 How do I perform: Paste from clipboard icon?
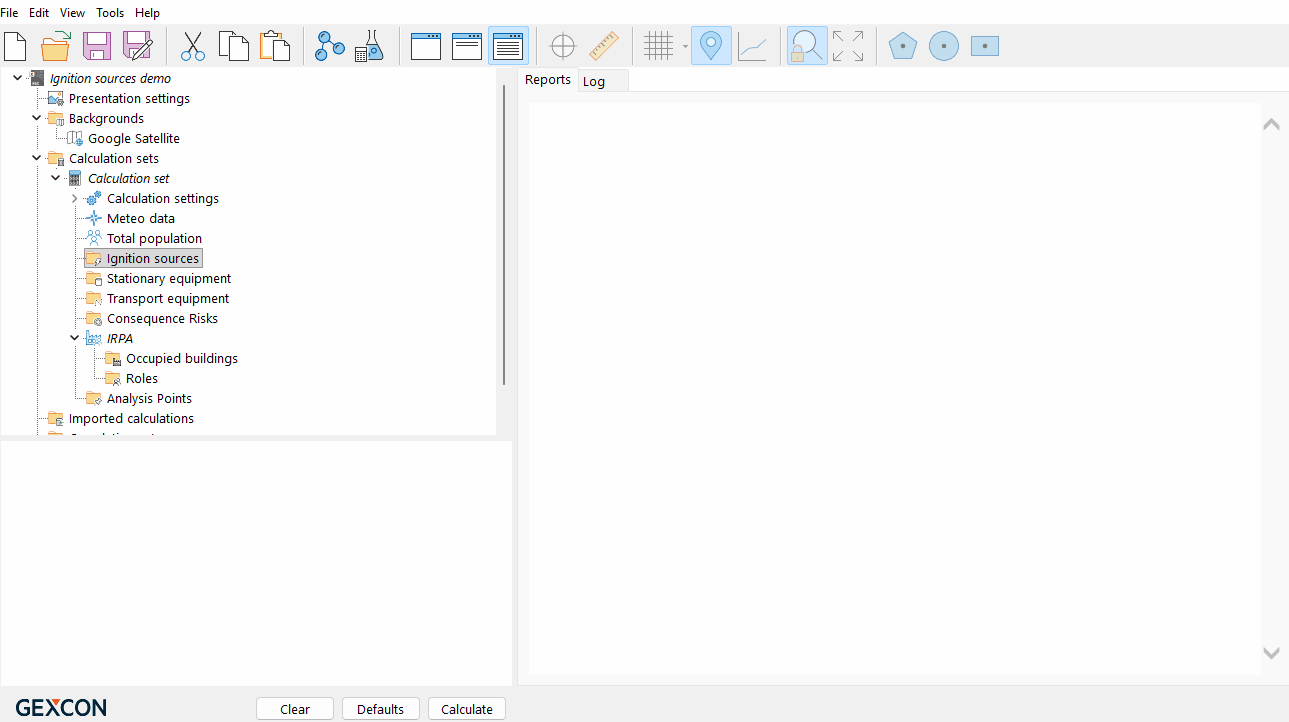tap(274, 46)
